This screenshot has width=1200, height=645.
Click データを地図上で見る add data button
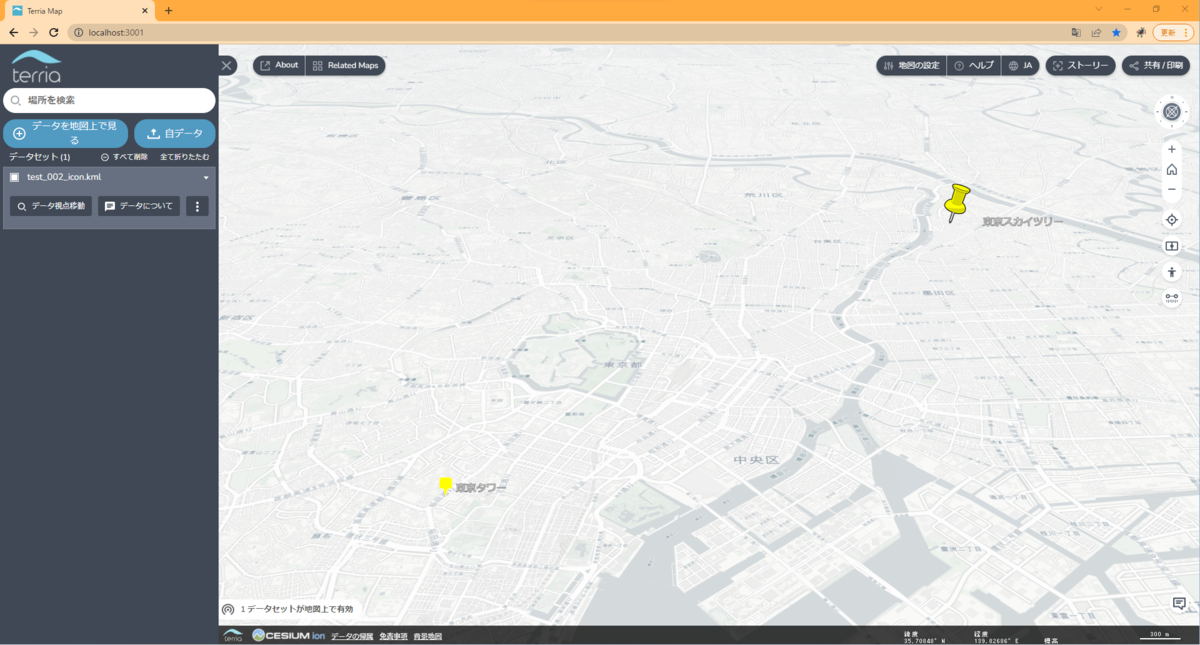tap(65, 133)
